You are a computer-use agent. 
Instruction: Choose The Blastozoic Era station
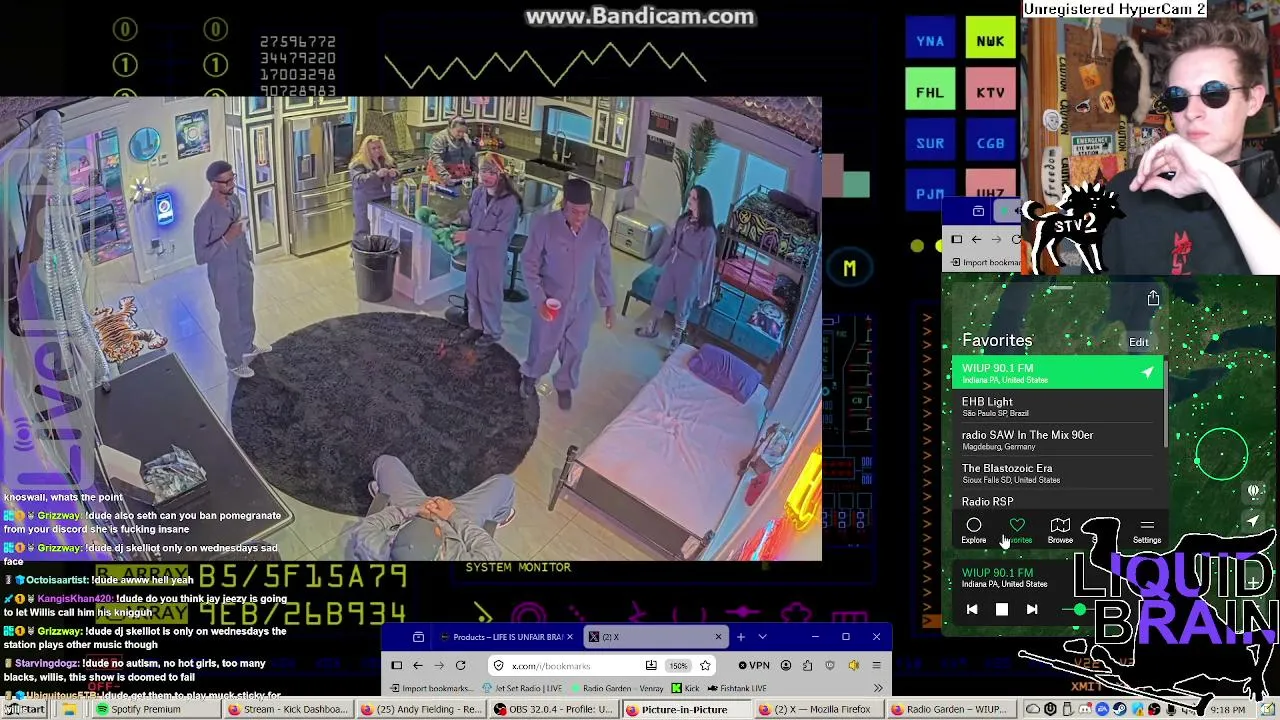point(1057,473)
